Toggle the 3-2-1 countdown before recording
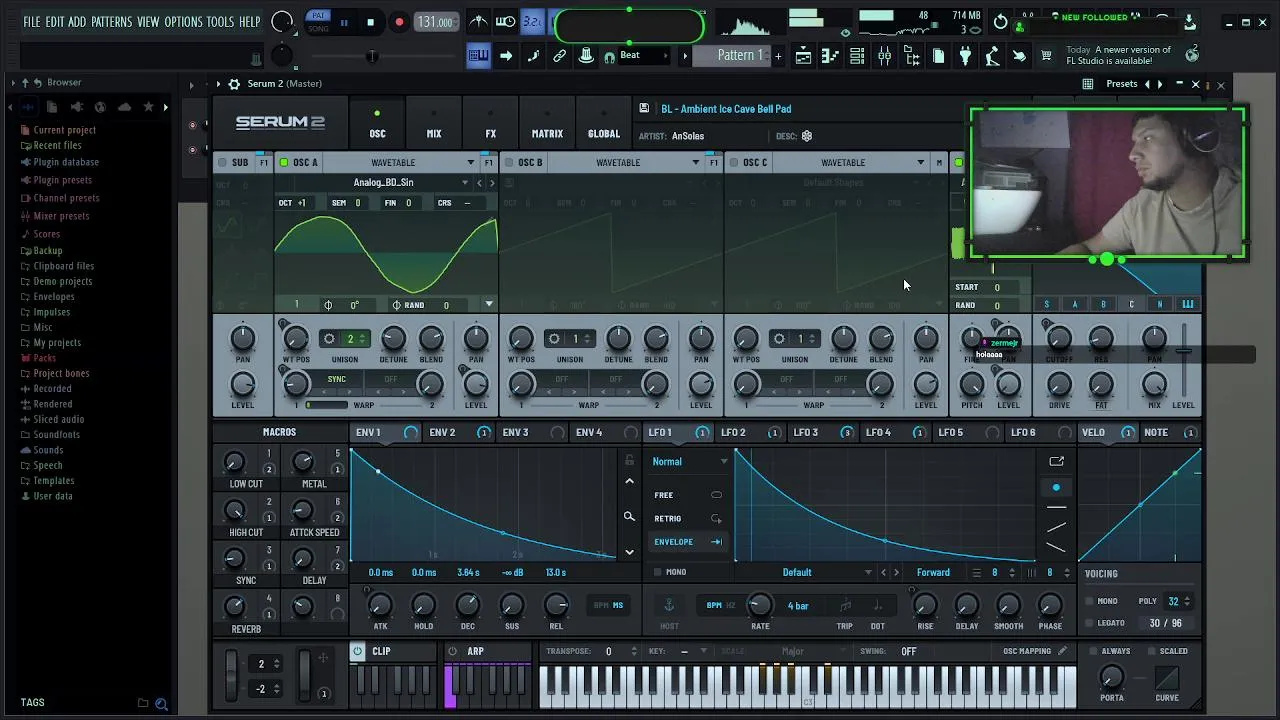This screenshot has height=720, width=1280. pyautogui.click(x=532, y=22)
